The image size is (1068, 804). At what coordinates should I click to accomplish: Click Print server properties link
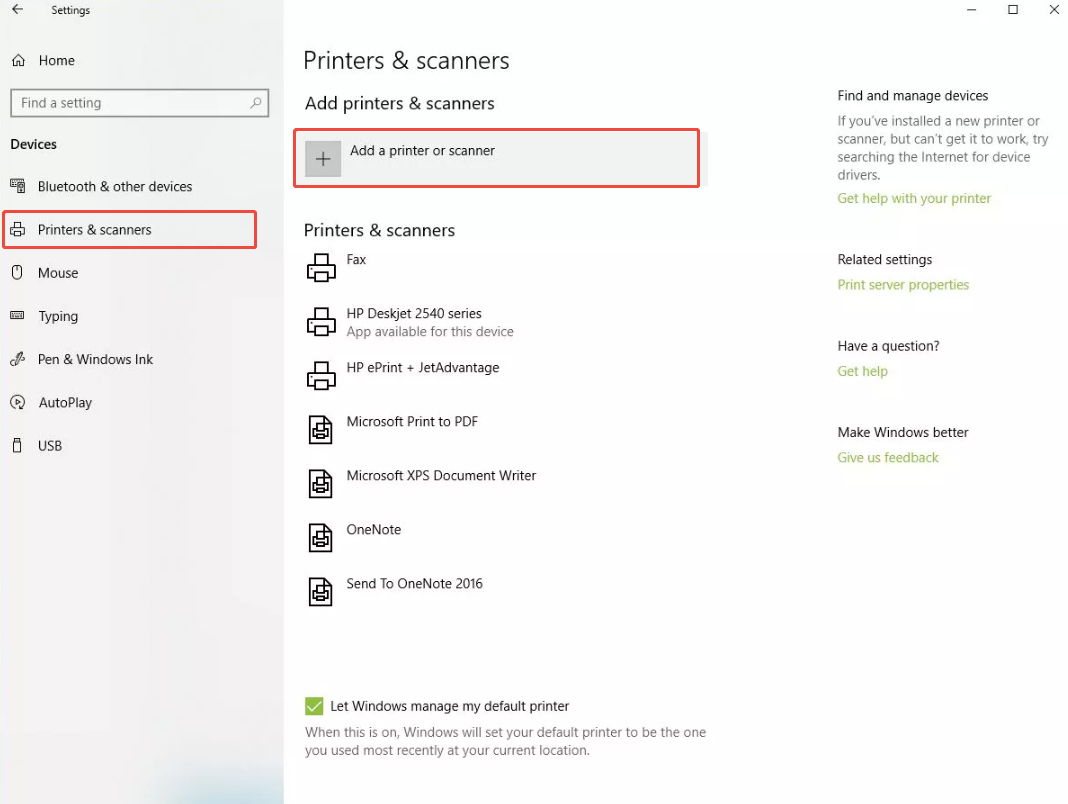903,285
